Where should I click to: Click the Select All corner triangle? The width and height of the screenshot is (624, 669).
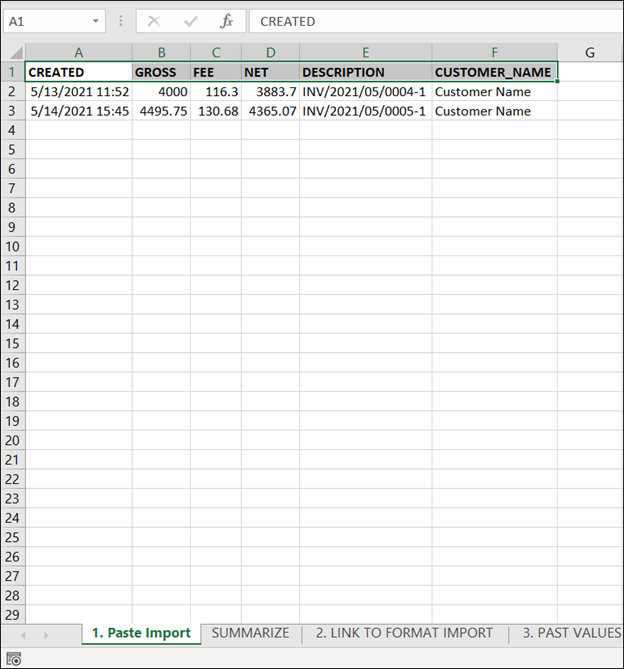[x=16, y=53]
